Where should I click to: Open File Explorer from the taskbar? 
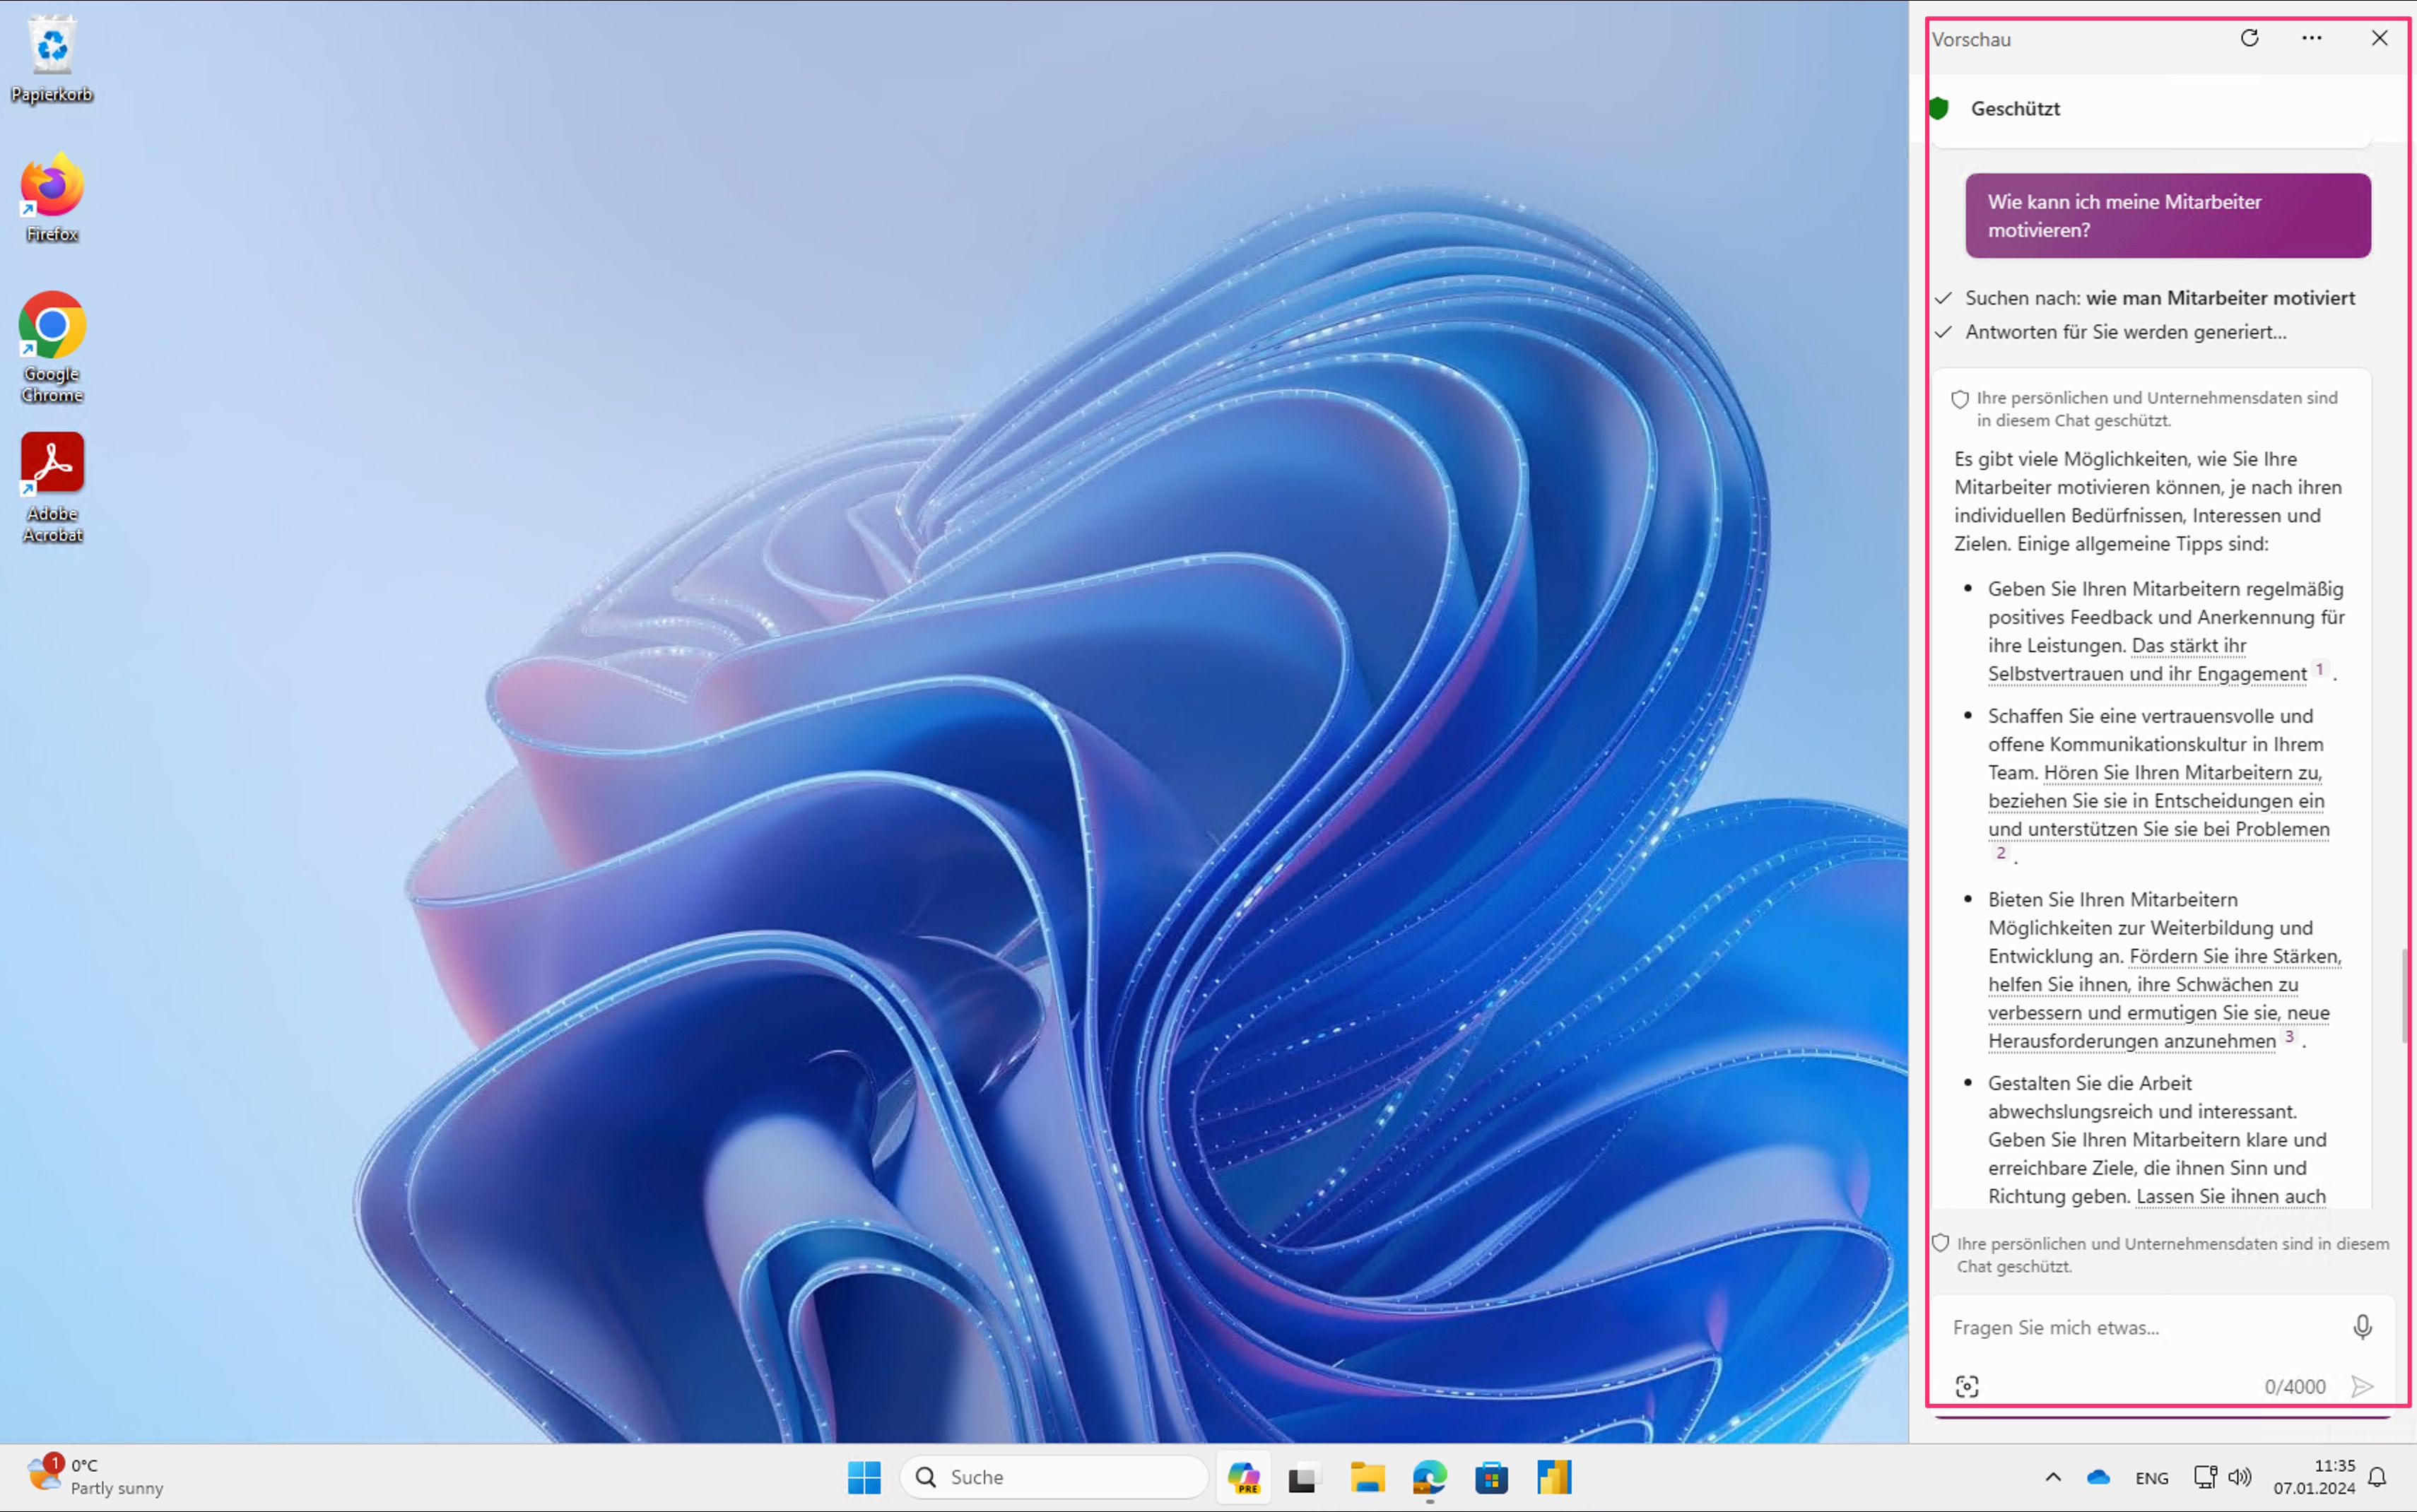pyautogui.click(x=1367, y=1477)
